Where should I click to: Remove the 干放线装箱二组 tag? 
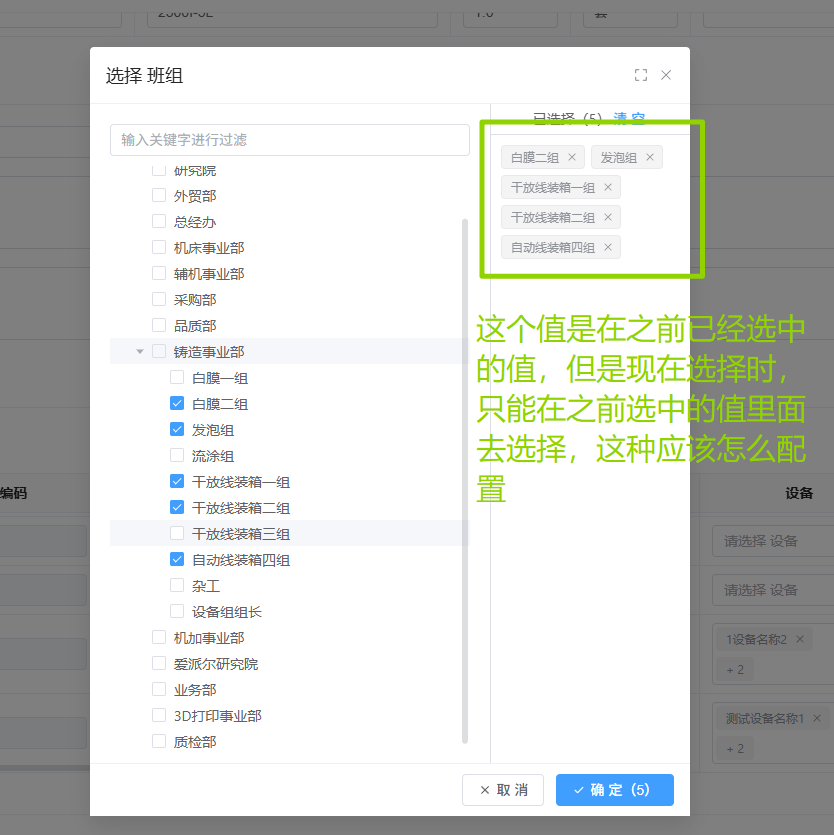click(608, 217)
